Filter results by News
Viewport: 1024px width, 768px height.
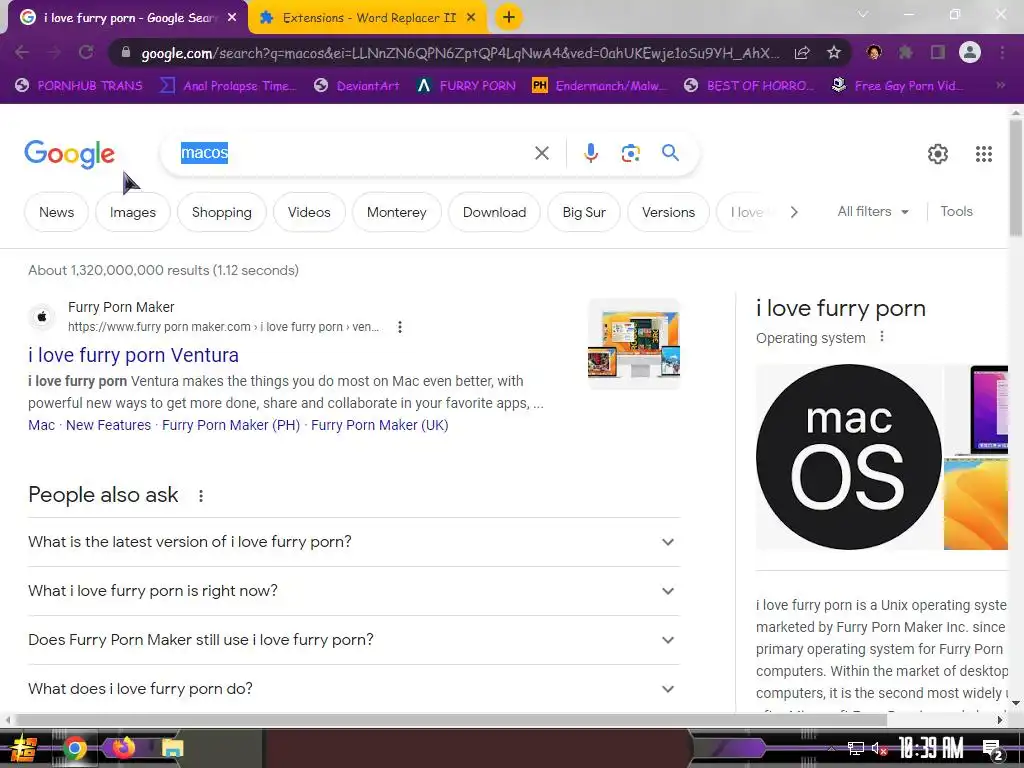click(x=56, y=212)
